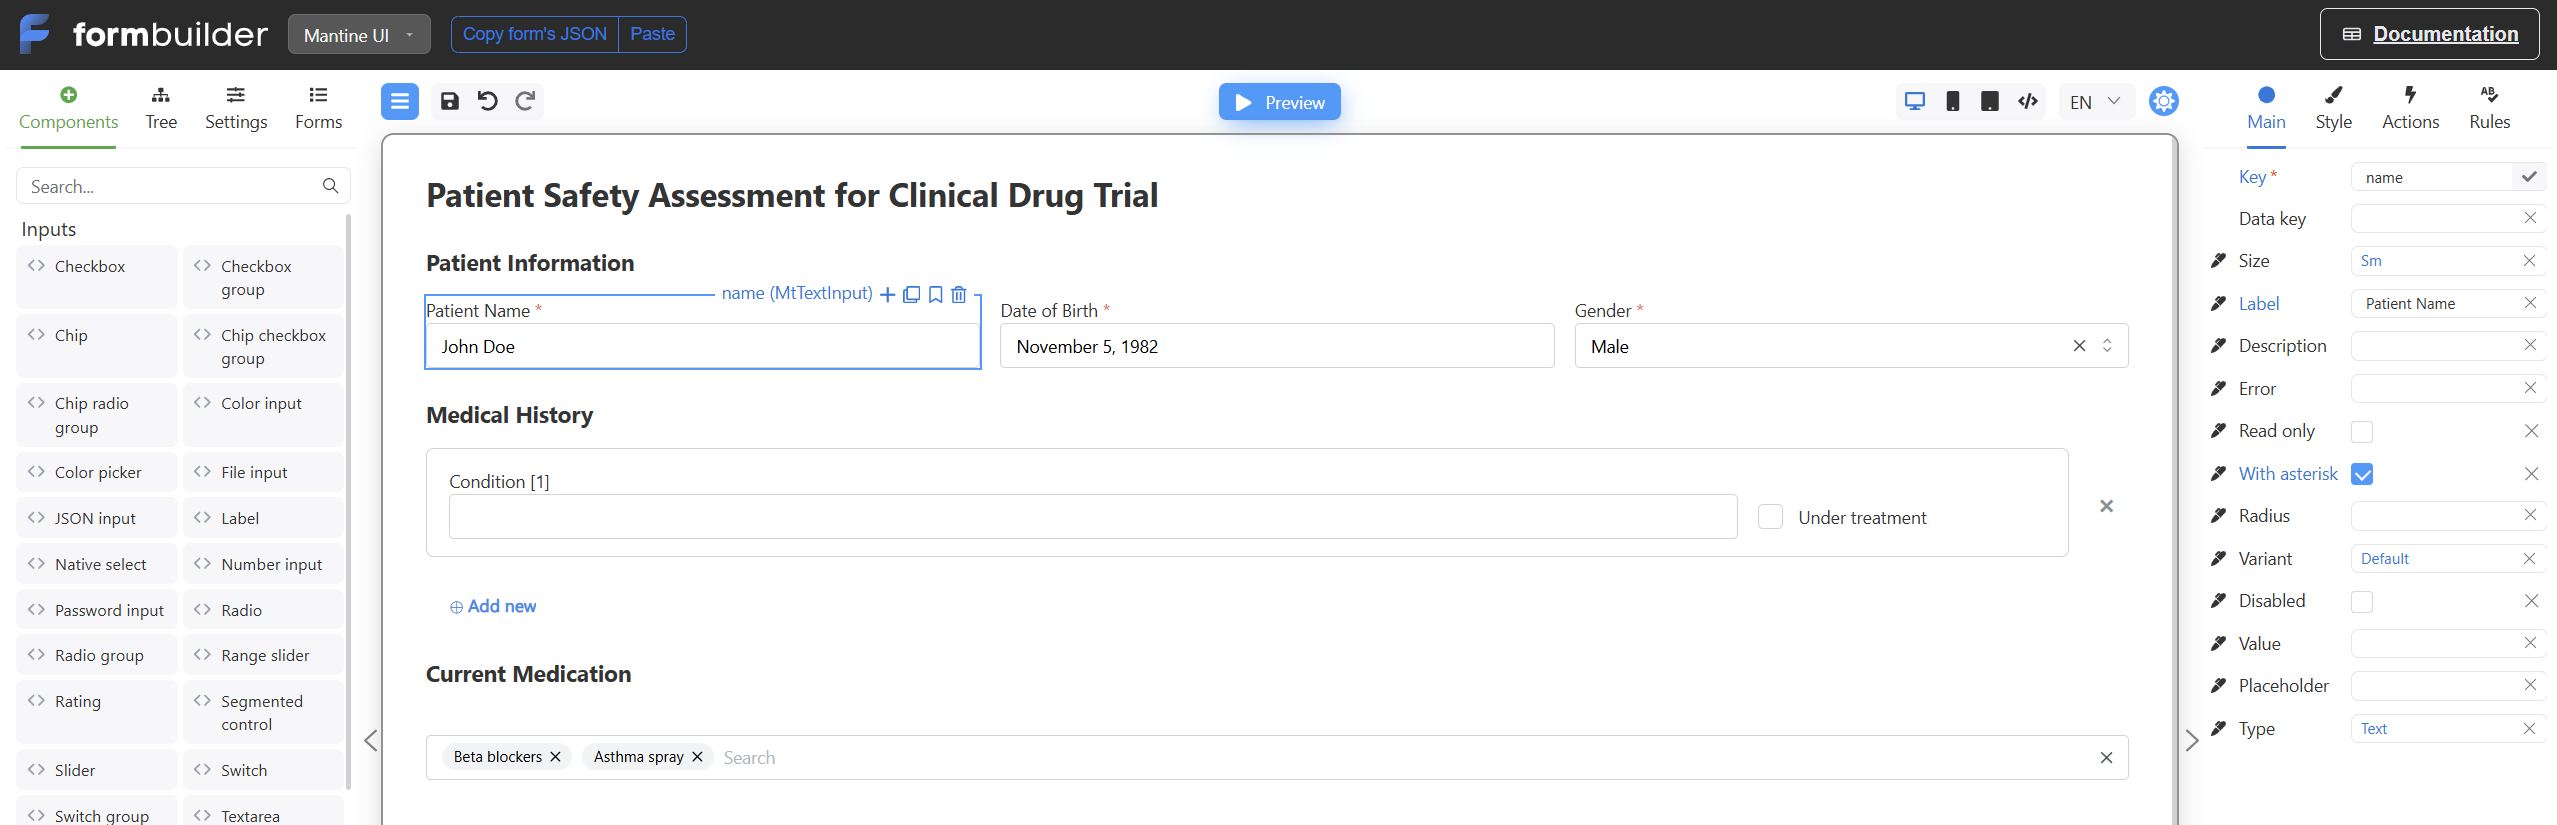Toggle the blue hamburger menu button

[x=400, y=101]
